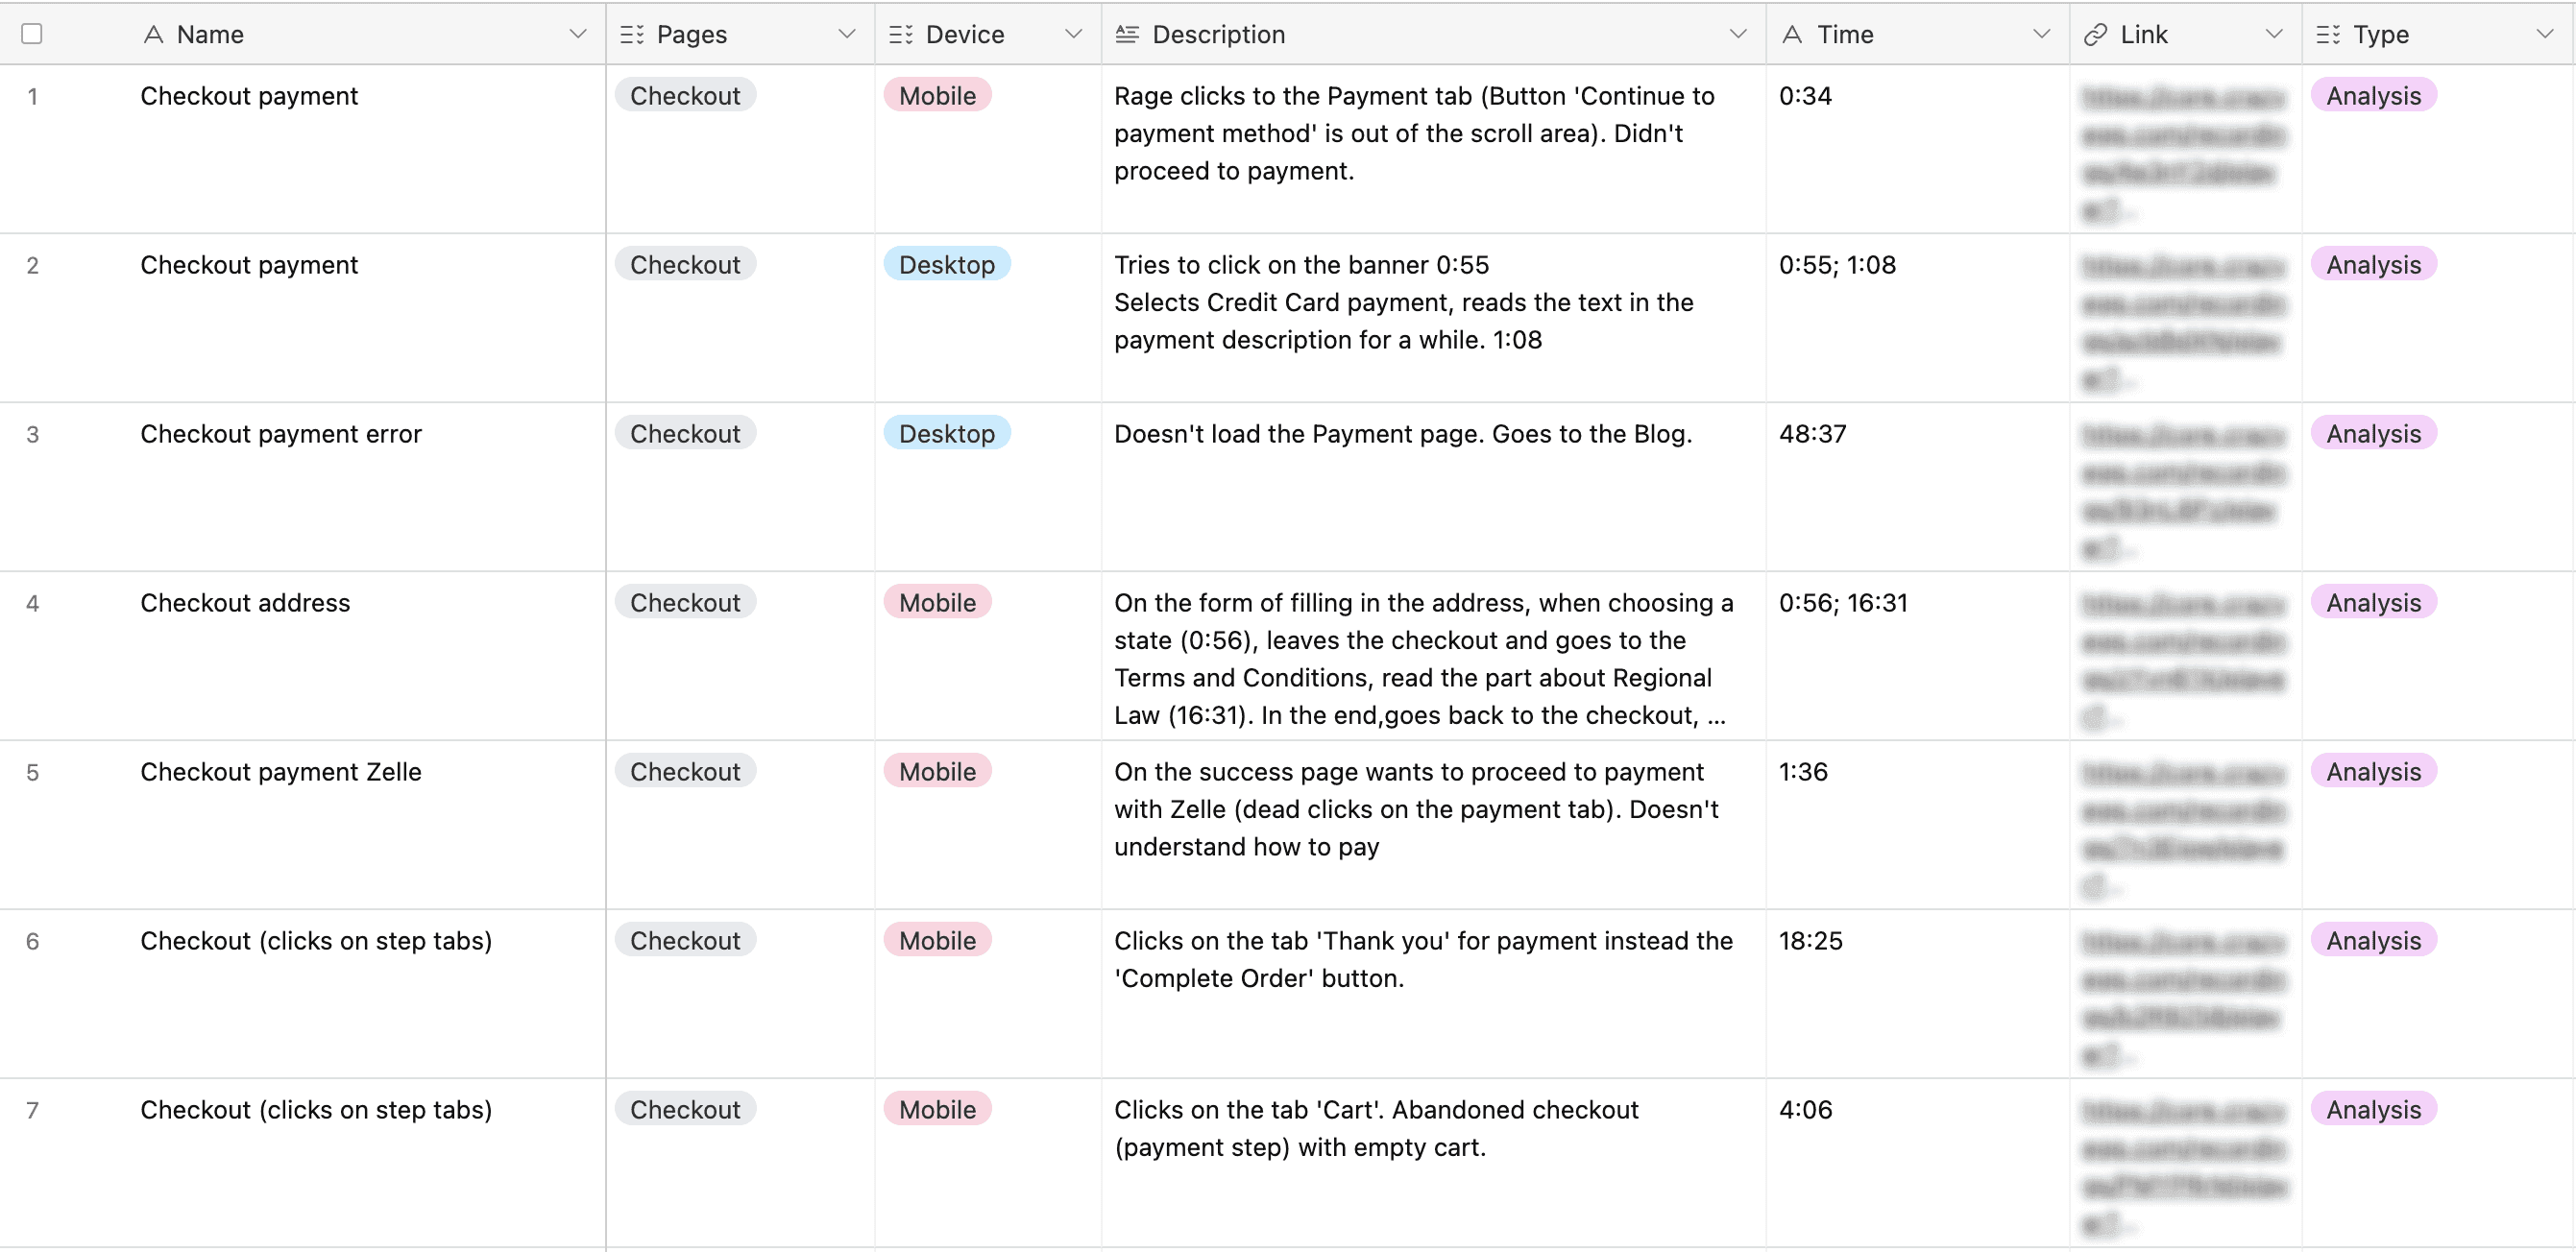Select the 'Checkout payment Zelle' name cell

coord(281,772)
